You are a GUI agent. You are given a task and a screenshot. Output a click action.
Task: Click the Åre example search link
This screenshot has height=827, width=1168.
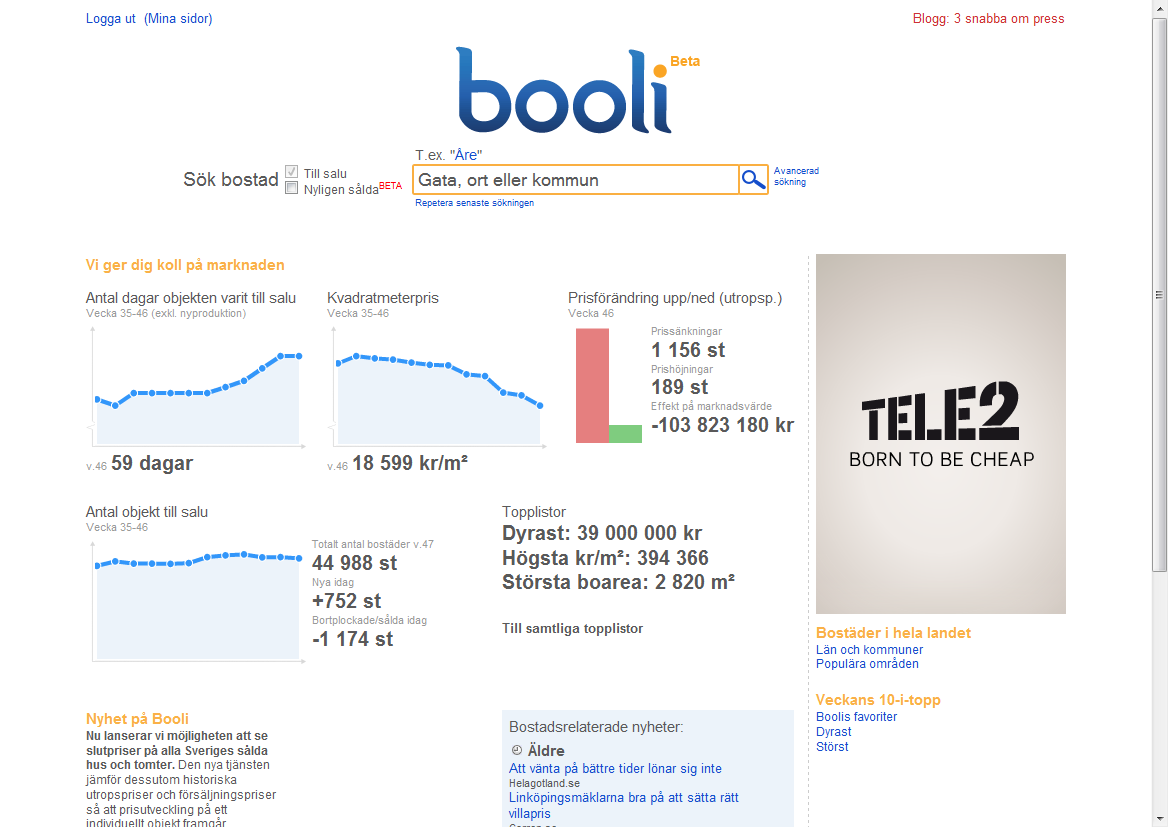(466, 155)
